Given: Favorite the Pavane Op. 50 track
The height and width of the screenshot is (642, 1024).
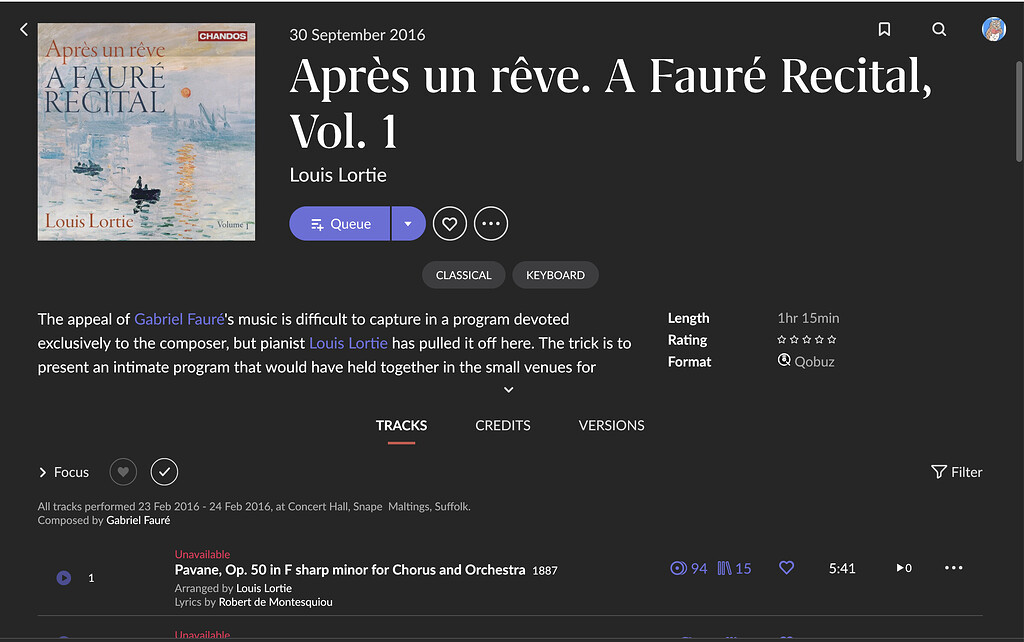Looking at the screenshot, I should click(x=786, y=567).
